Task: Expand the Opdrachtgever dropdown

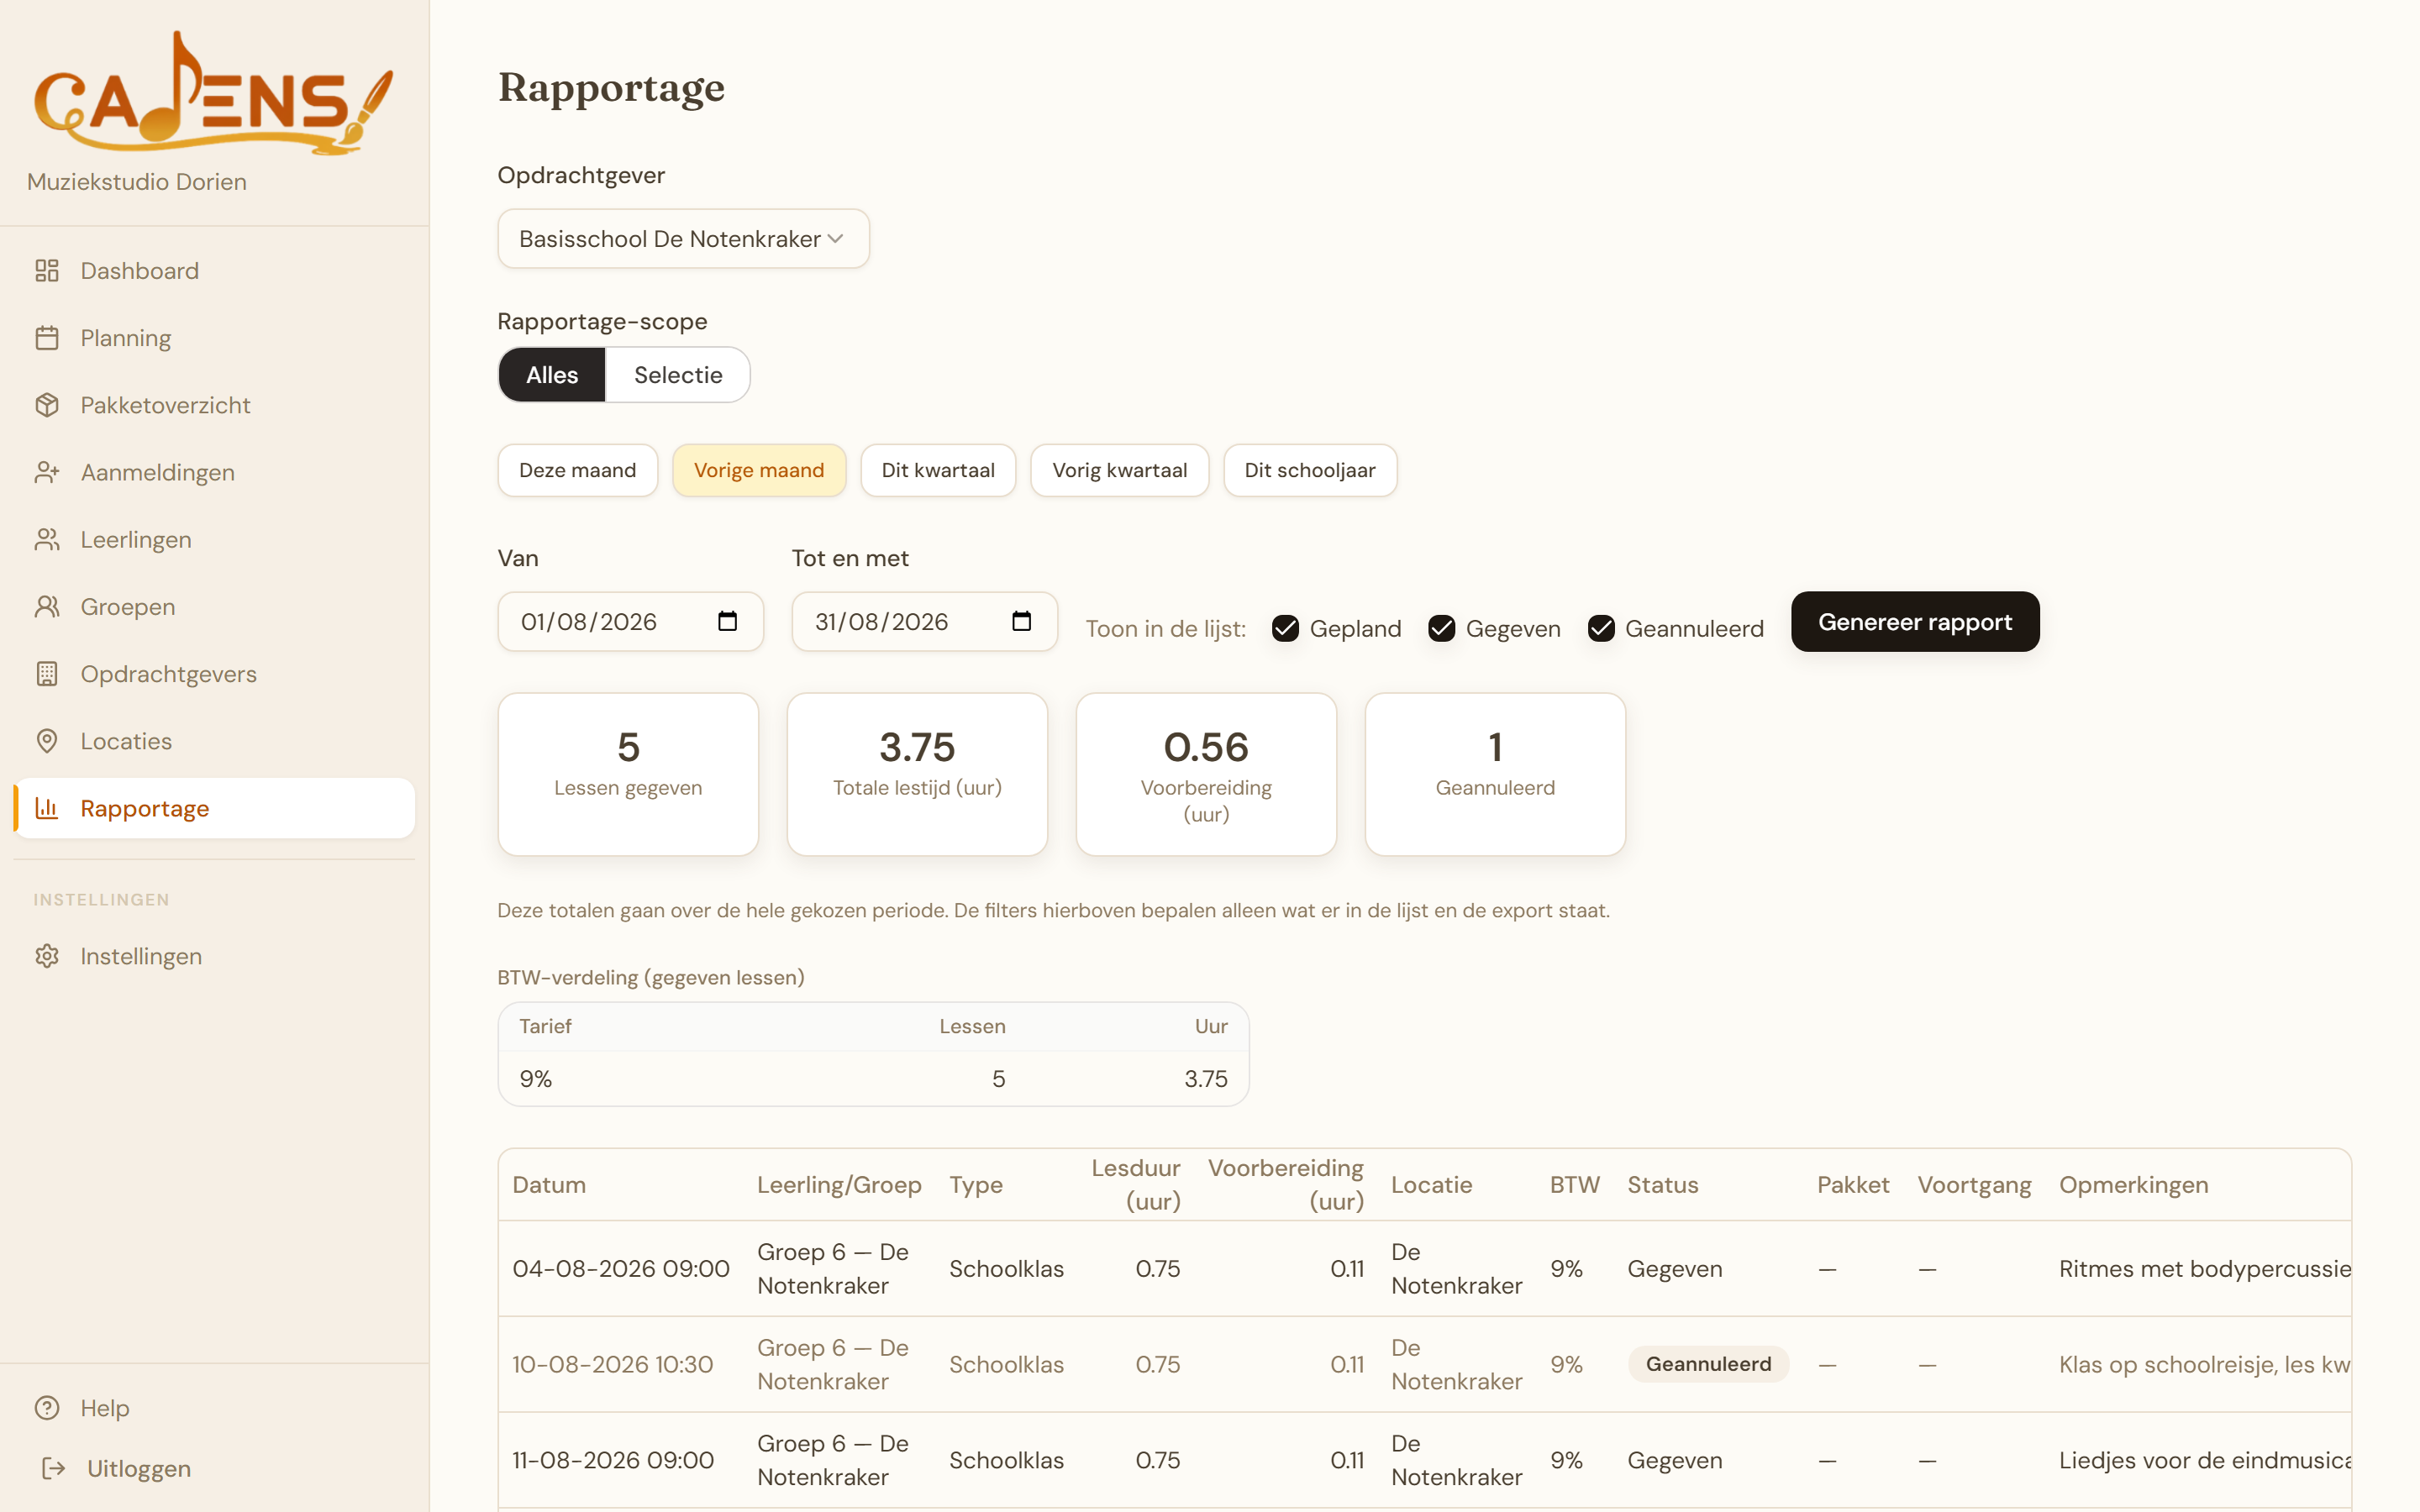Action: (x=683, y=239)
